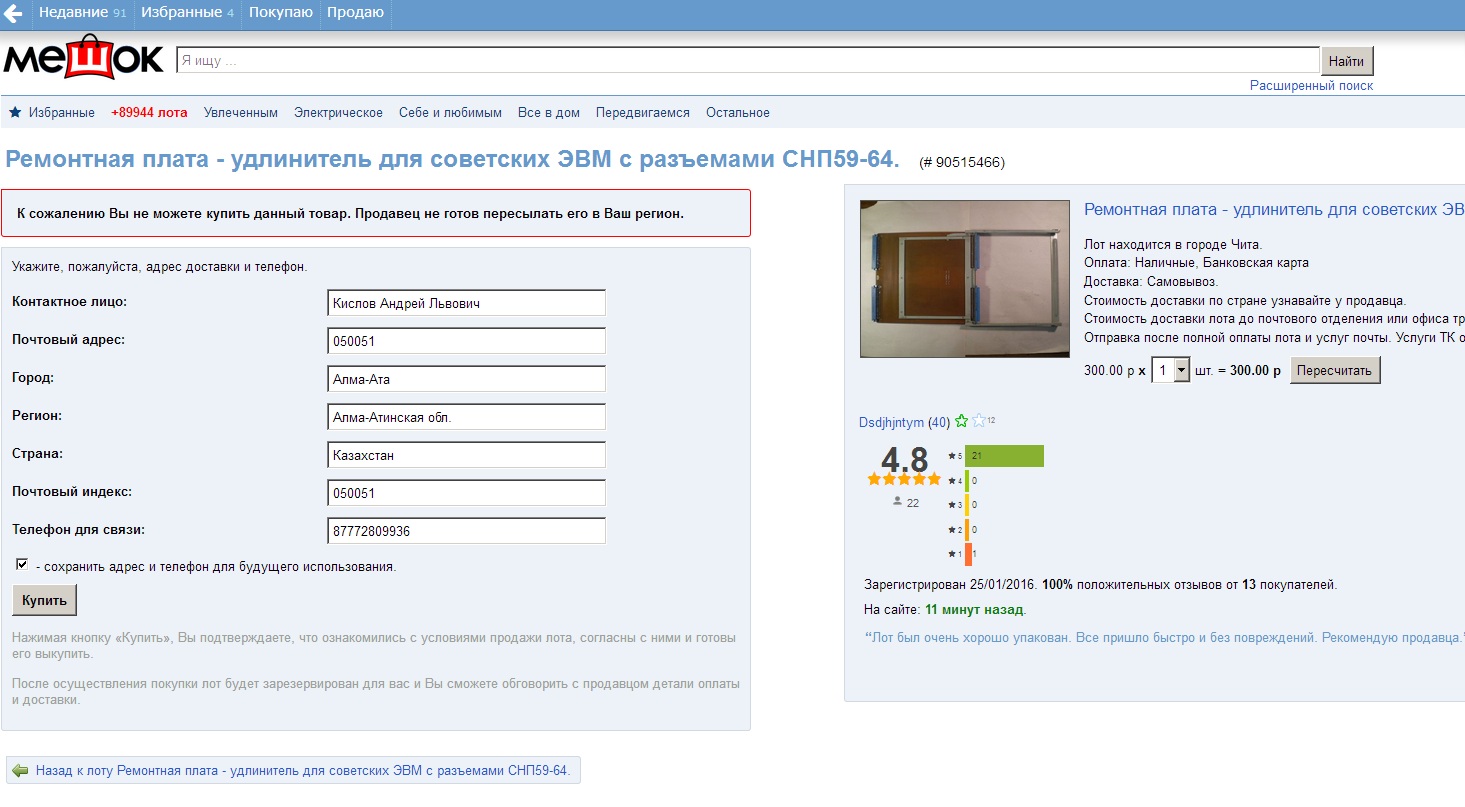Screen dimensions: 1465x807
Task: Click the reviewers count person icon
Action: click(x=897, y=502)
